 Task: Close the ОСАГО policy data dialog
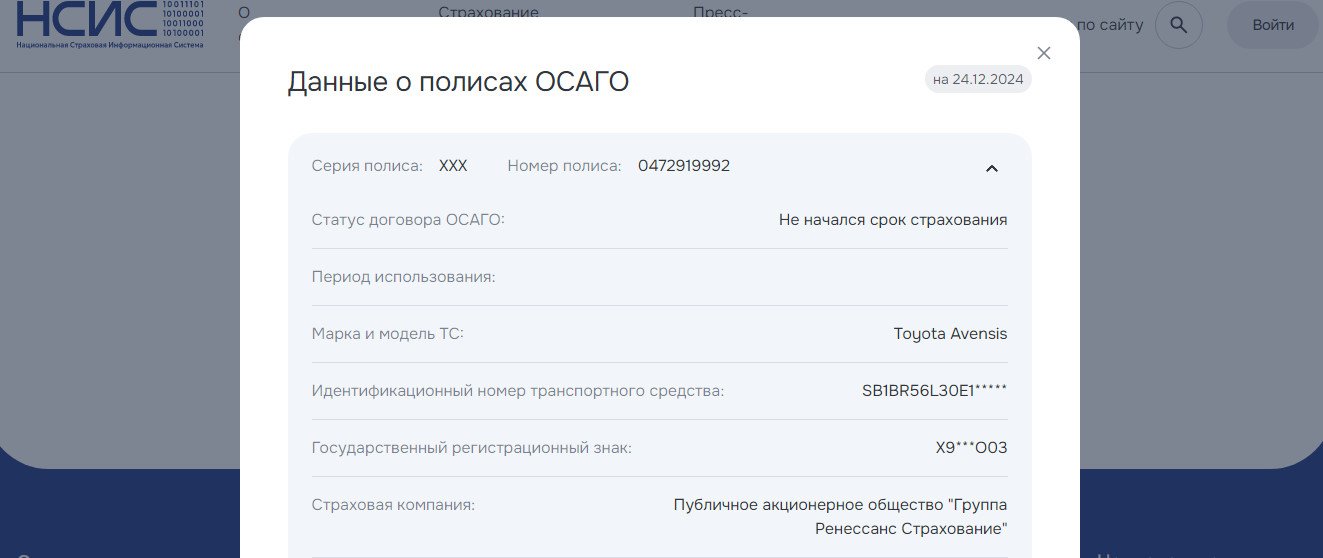[1043, 53]
